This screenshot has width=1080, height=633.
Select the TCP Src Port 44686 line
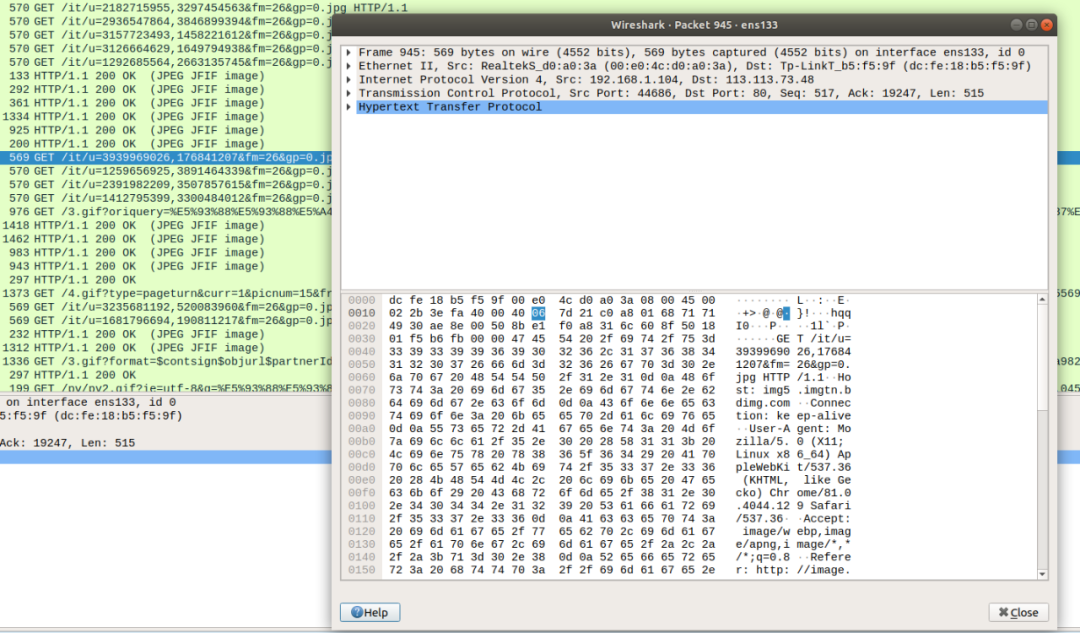click(671, 93)
